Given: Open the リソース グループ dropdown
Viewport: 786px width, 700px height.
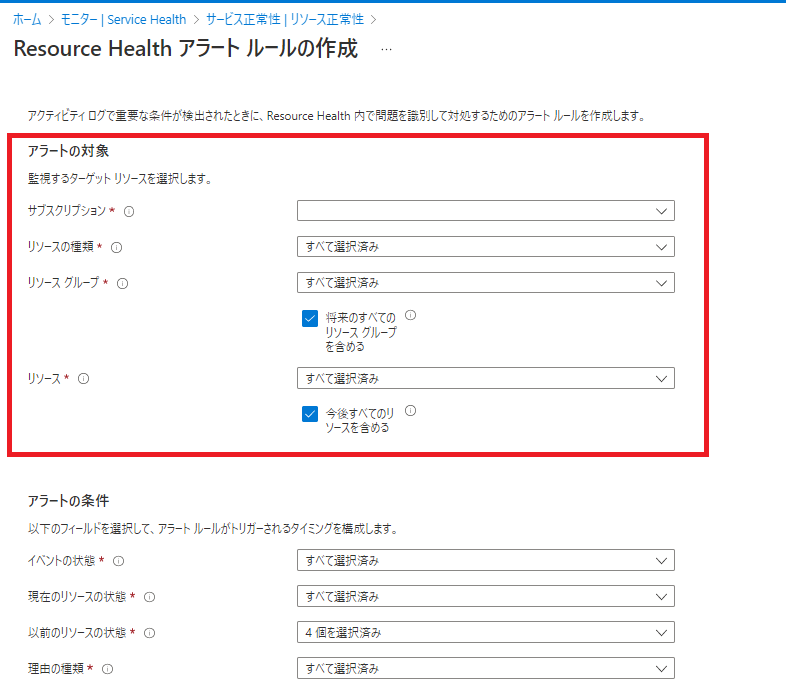Looking at the screenshot, I should coord(486,283).
